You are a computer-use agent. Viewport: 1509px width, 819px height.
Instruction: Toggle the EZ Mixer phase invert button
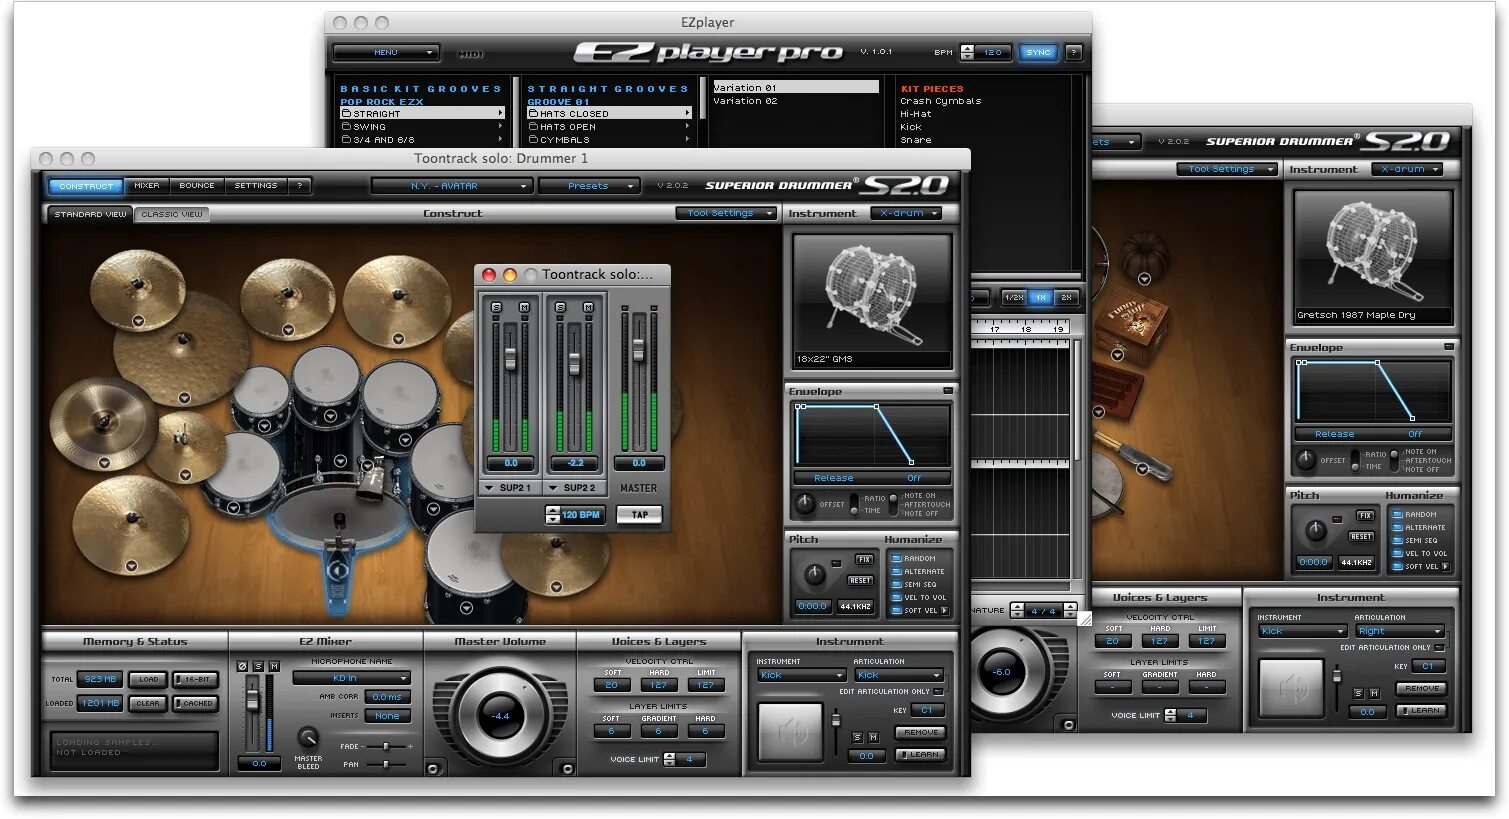click(242, 667)
